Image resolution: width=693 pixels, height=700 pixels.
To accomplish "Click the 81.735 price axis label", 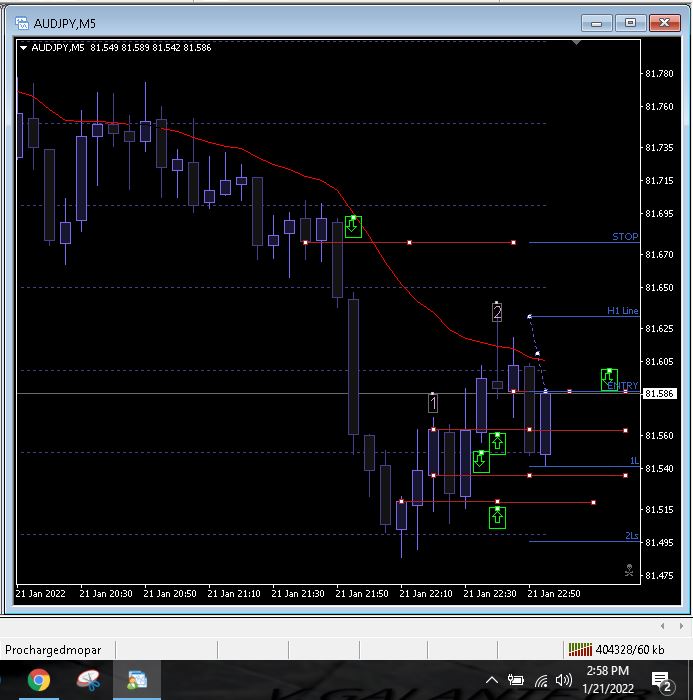I will tap(660, 147).
